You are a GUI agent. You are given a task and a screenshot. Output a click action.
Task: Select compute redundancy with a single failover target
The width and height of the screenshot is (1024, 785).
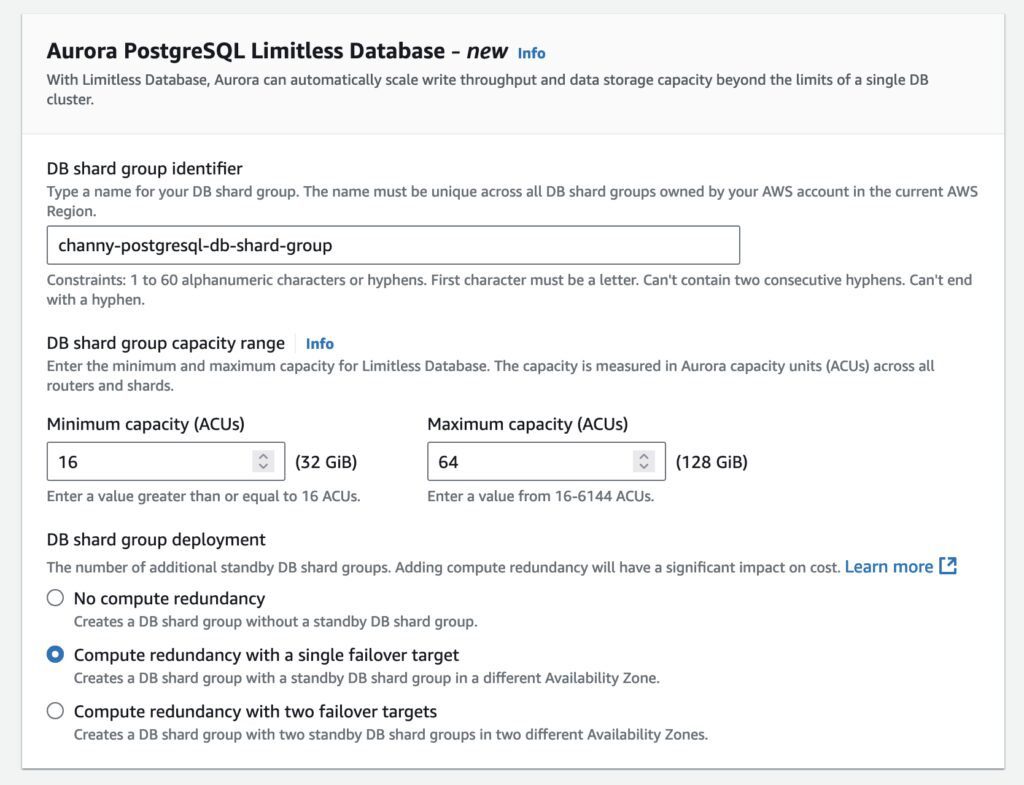coord(54,655)
